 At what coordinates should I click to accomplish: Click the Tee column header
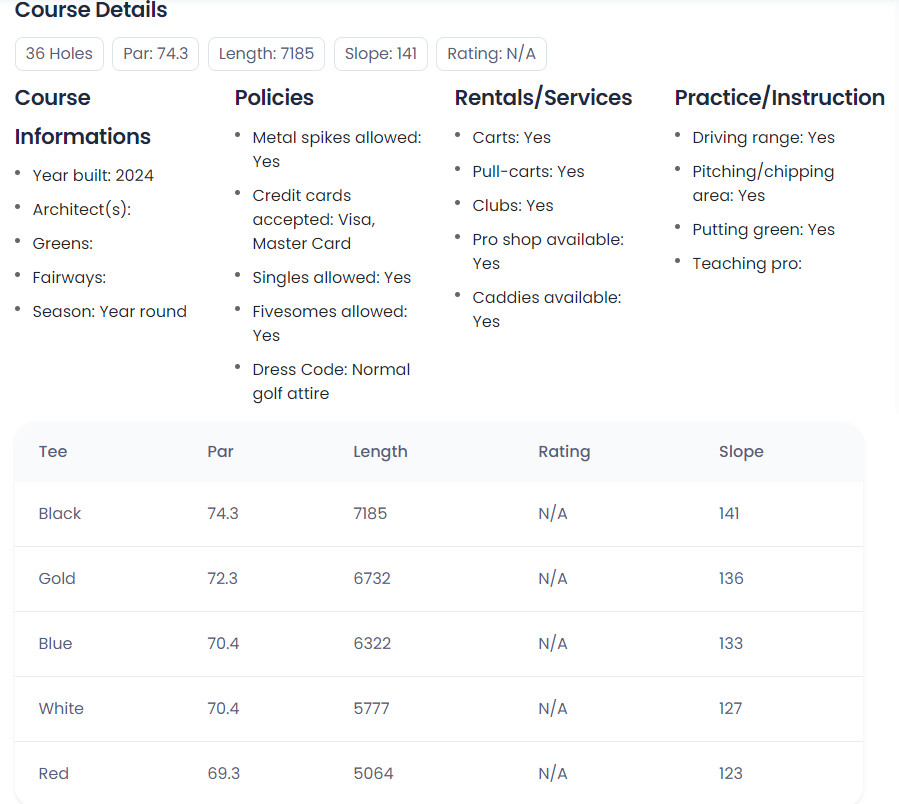tap(53, 452)
